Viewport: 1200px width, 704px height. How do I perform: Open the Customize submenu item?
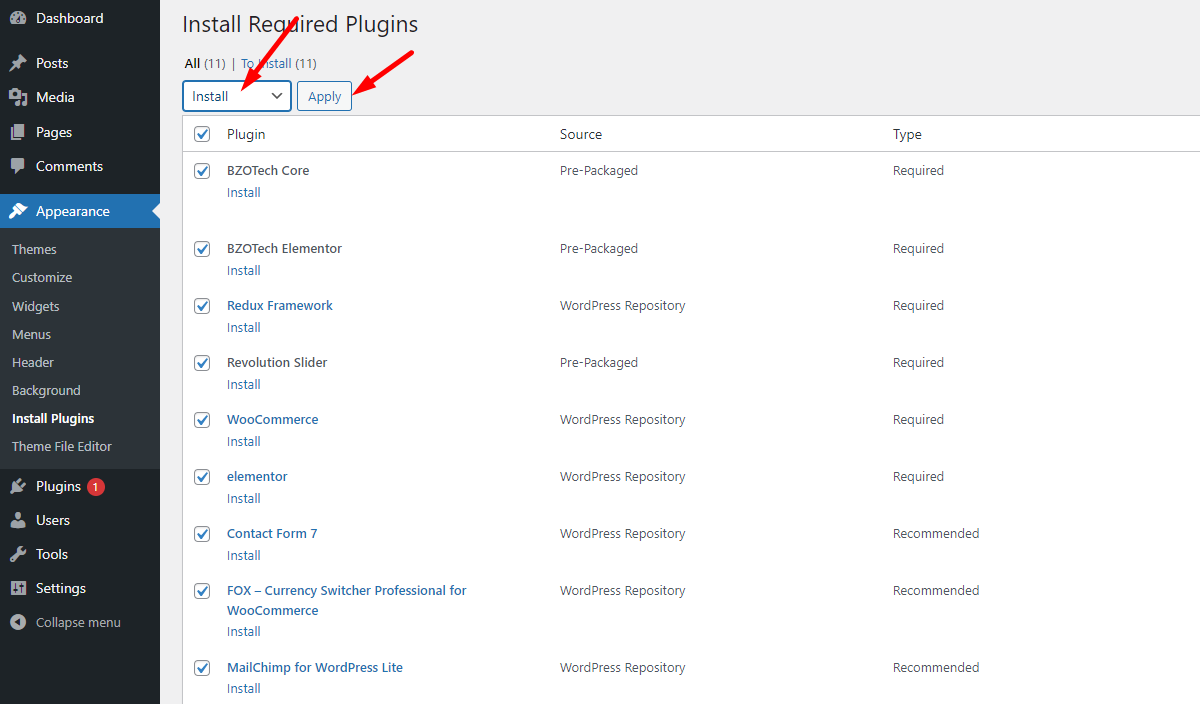(42, 277)
